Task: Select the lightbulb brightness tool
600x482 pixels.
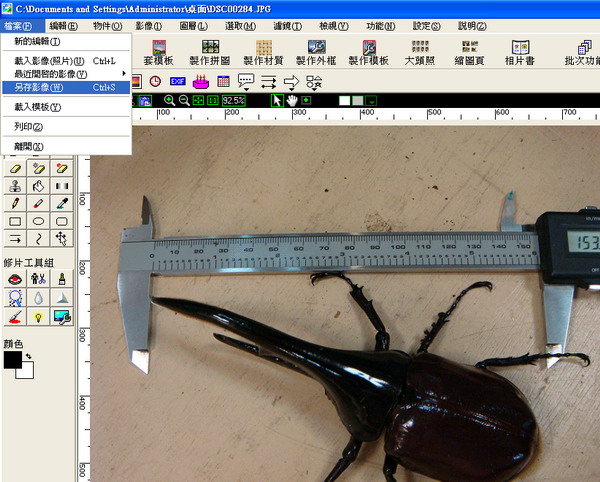Action: (x=38, y=316)
